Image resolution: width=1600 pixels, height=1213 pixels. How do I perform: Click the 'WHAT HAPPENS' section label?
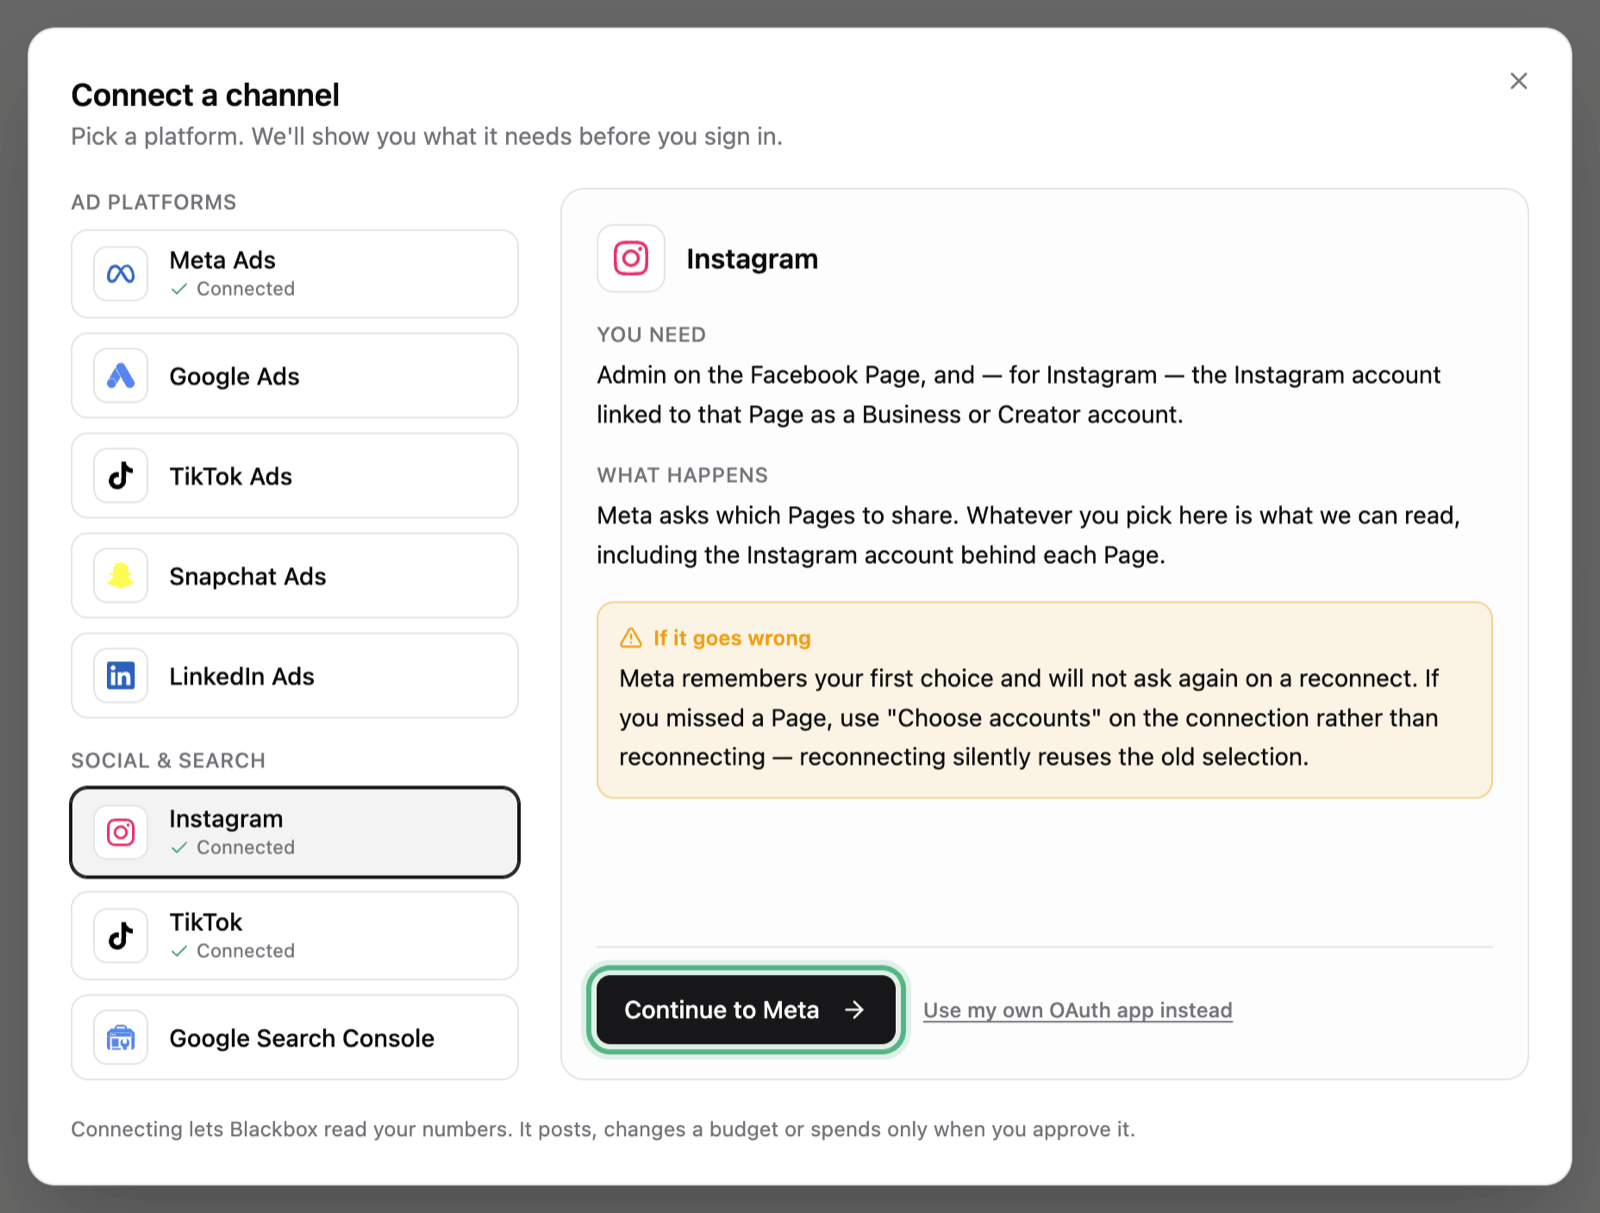pos(682,475)
